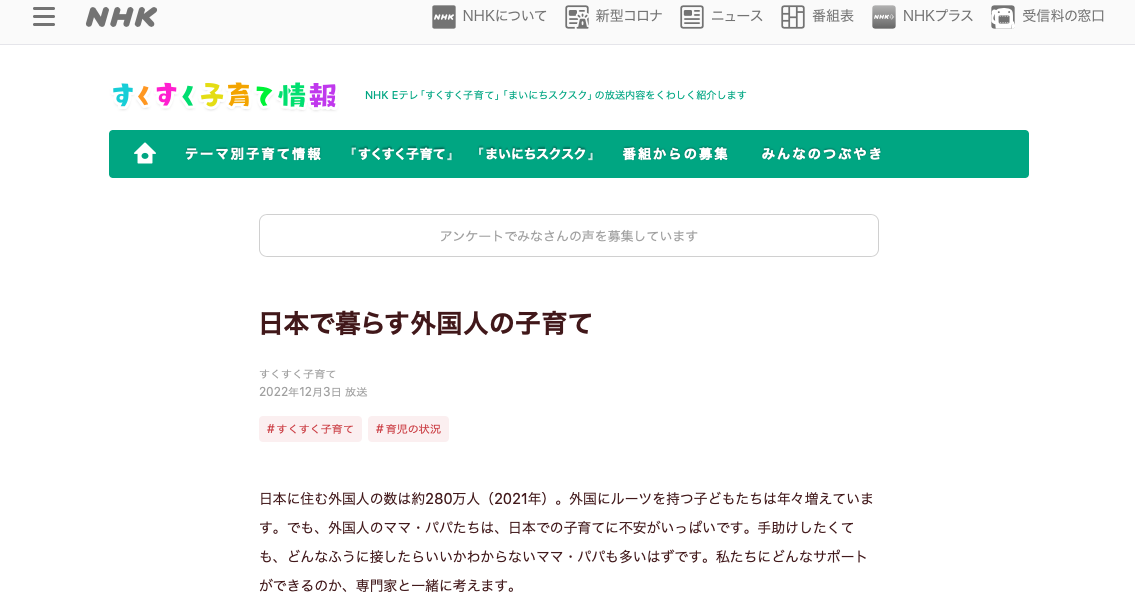Click the 新型コロナ icon
Image resolution: width=1135 pixels, height=610 pixels.
tap(577, 17)
